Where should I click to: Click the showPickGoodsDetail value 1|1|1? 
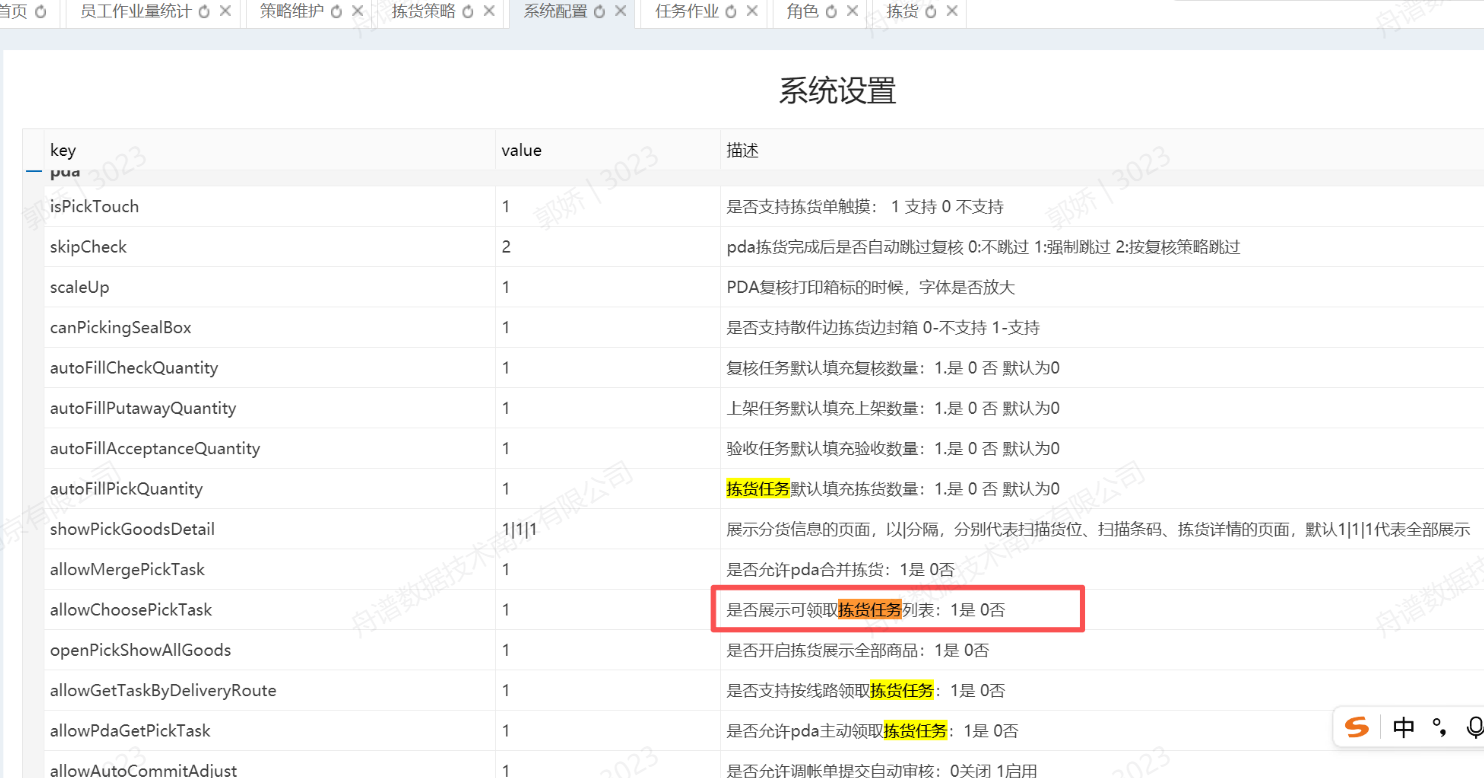[519, 529]
